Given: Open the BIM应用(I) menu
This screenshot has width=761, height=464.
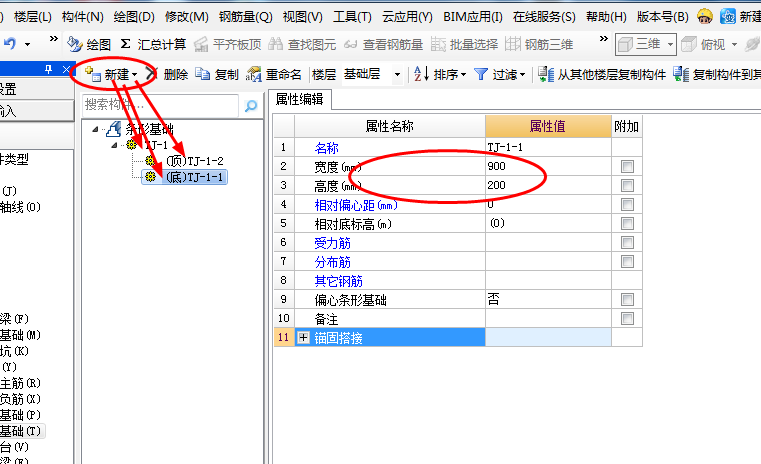Looking at the screenshot, I should [x=473, y=17].
